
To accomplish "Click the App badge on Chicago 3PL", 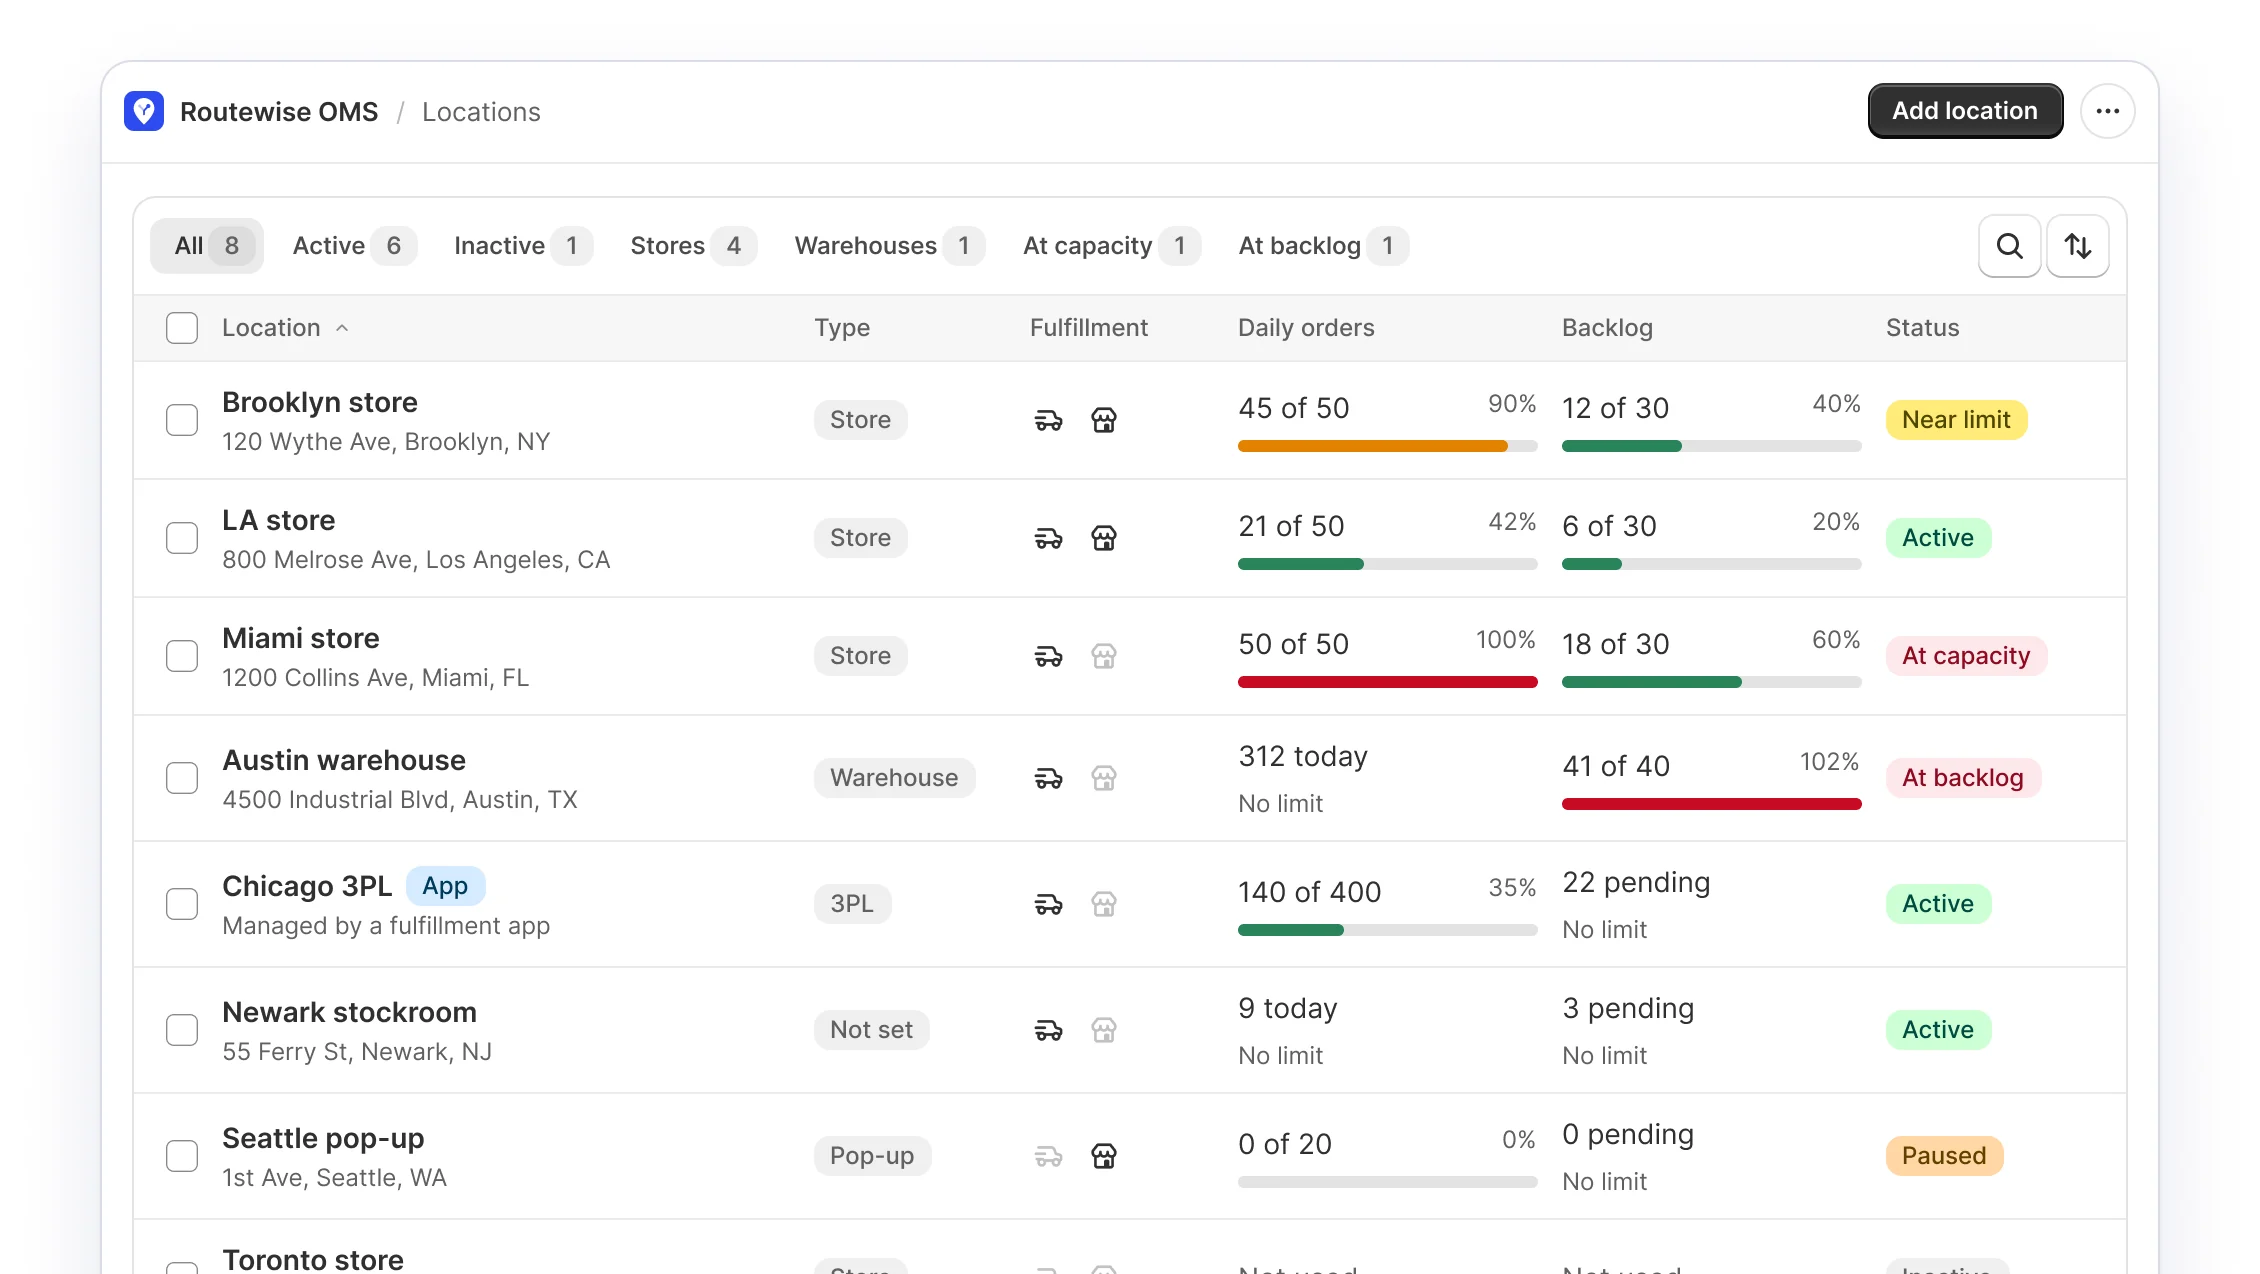I will tap(445, 886).
